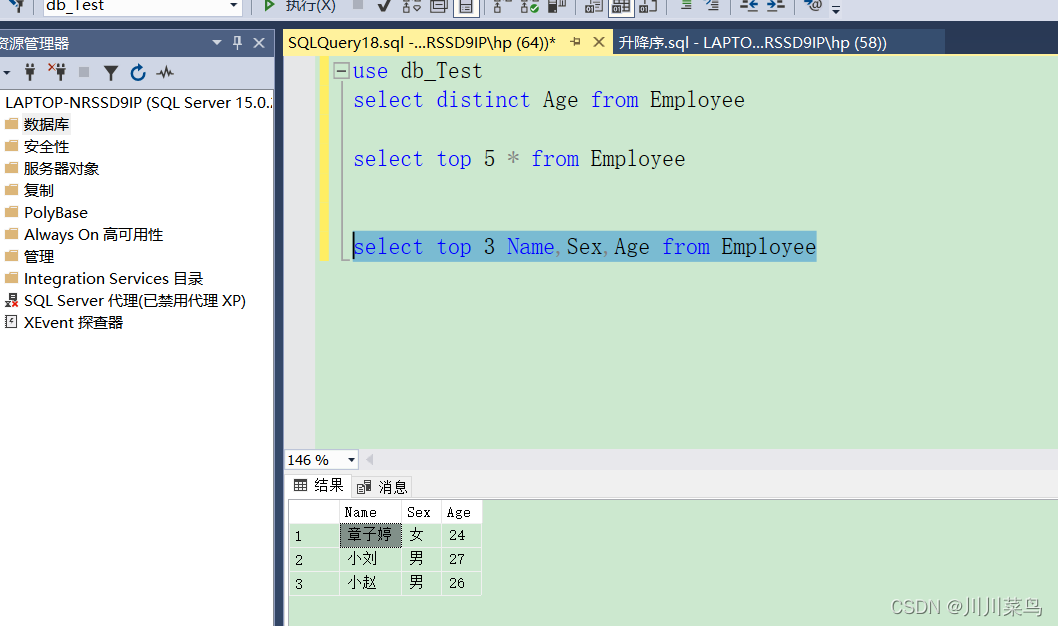Viewport: 1058px width, 626px height.
Task: Open toolbar overflow options arrow
Action: click(x=836, y=9)
